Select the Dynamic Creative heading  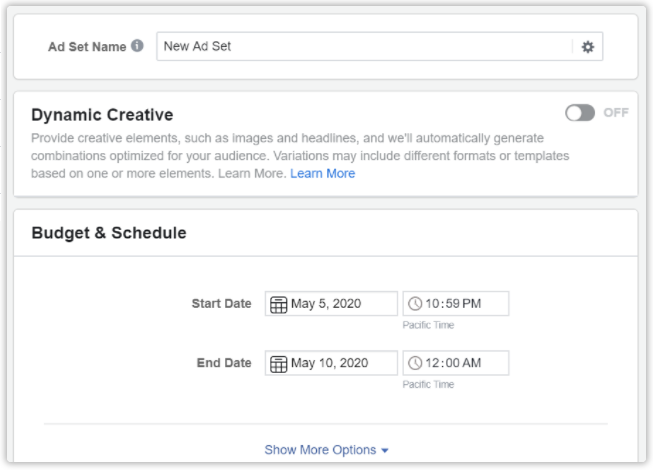pyautogui.click(x=102, y=115)
